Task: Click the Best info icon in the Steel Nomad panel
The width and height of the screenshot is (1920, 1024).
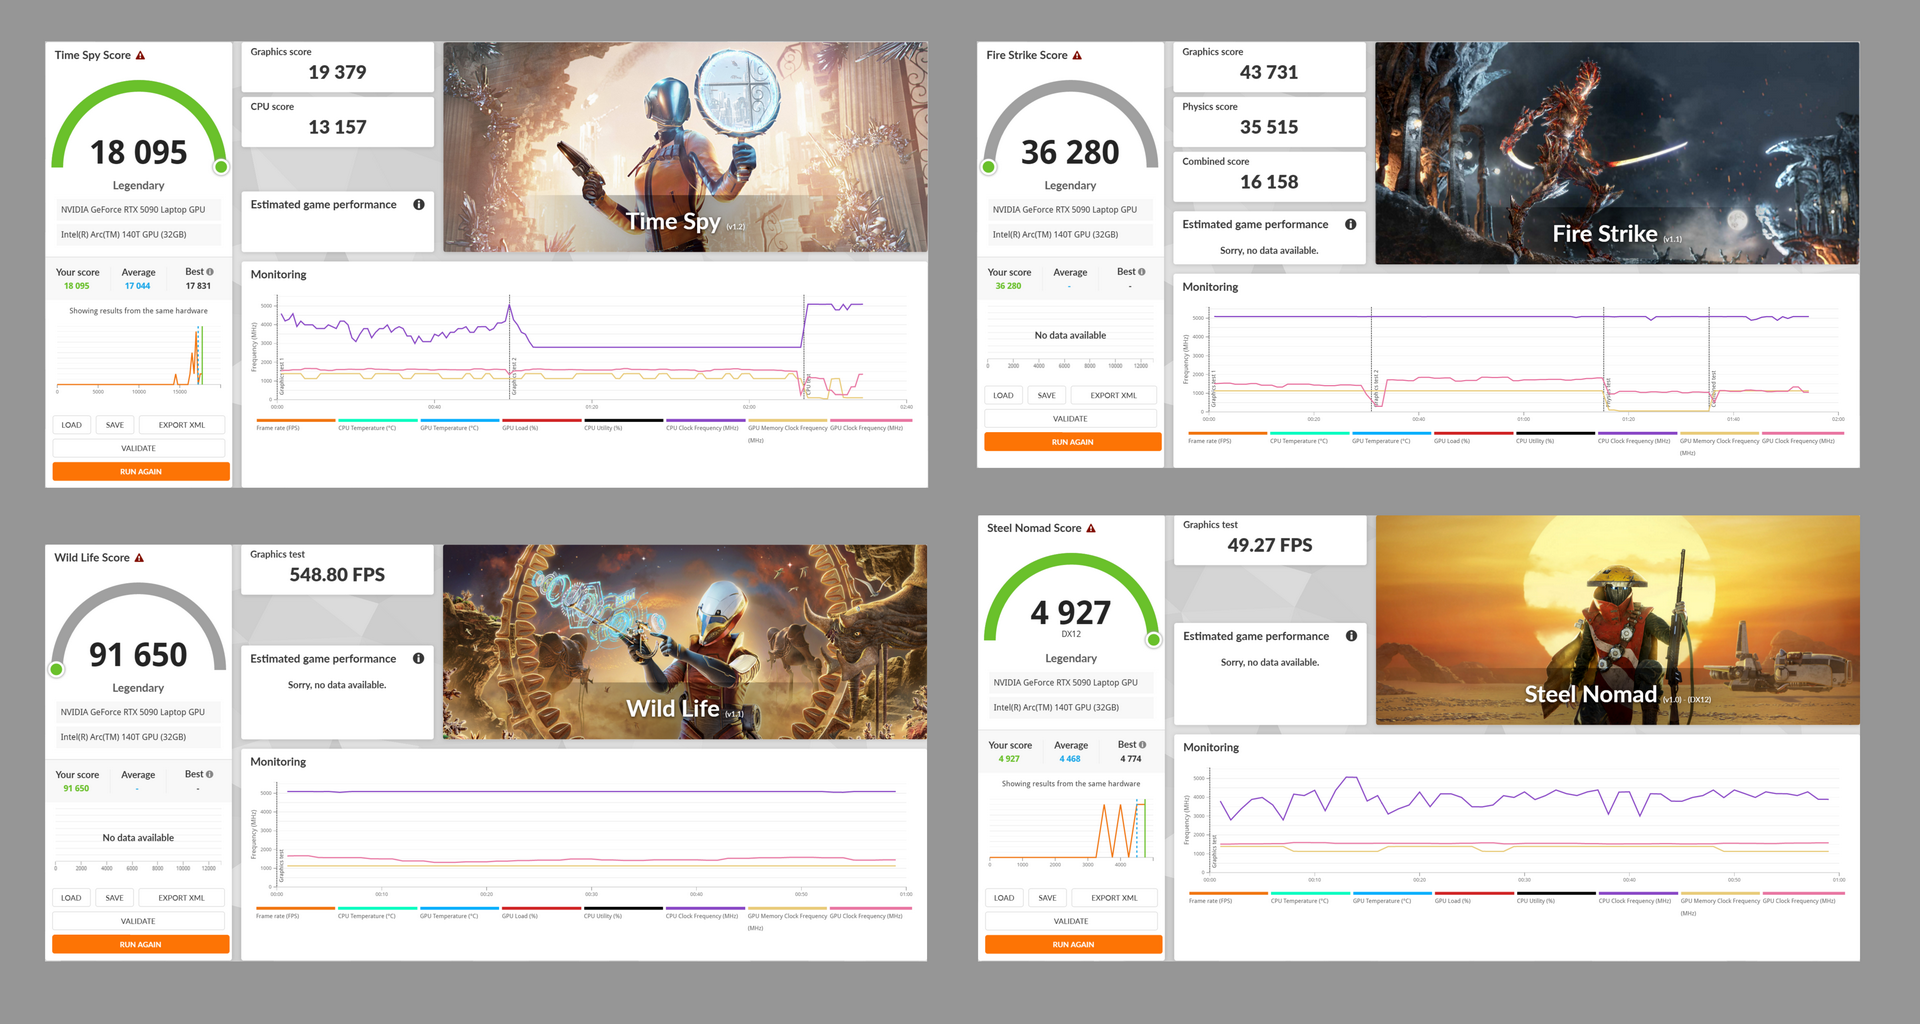Action: 1143,745
